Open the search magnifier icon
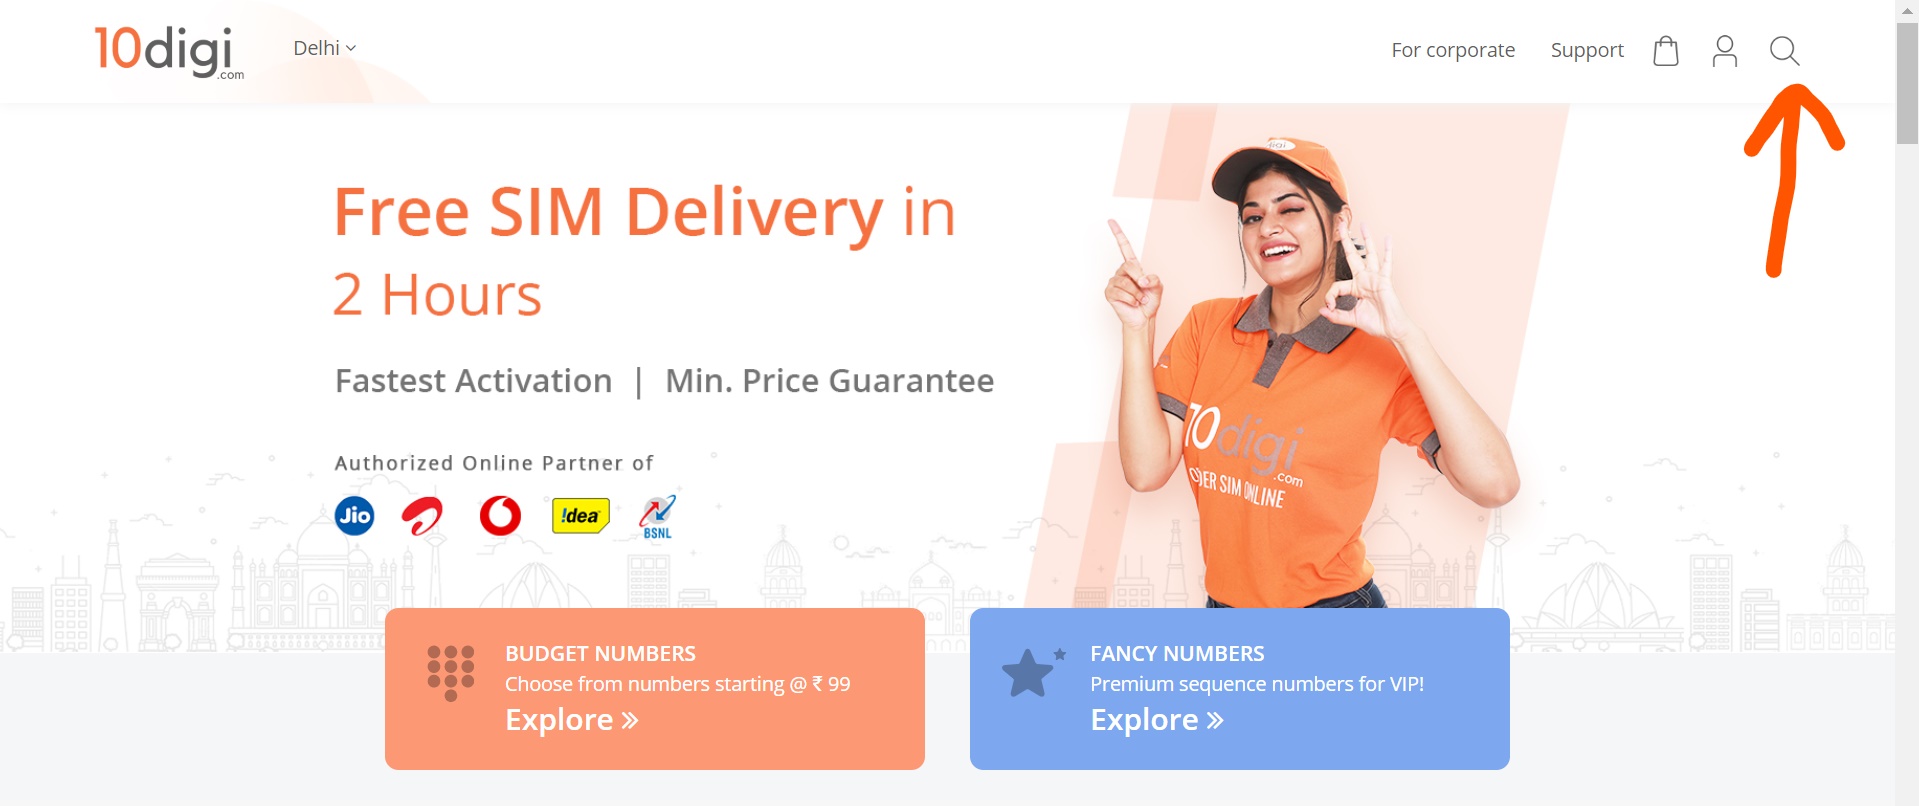The height and width of the screenshot is (806, 1919). click(x=1784, y=51)
